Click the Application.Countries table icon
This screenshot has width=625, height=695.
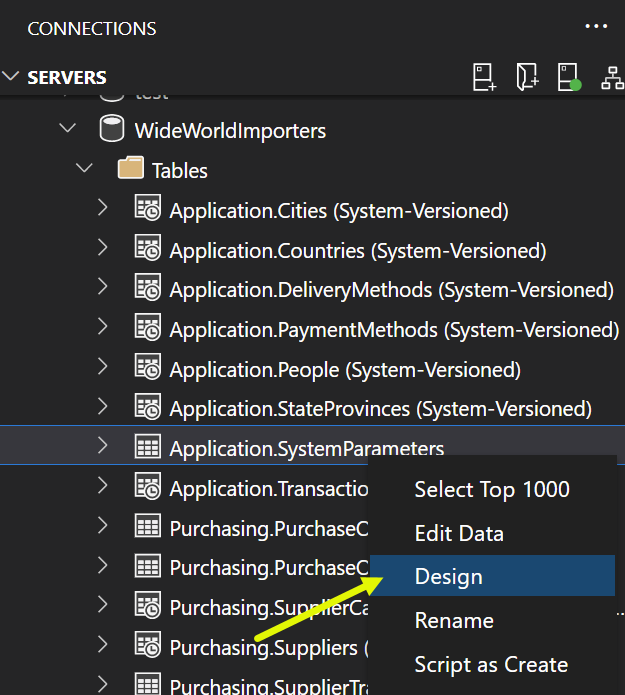[148, 247]
